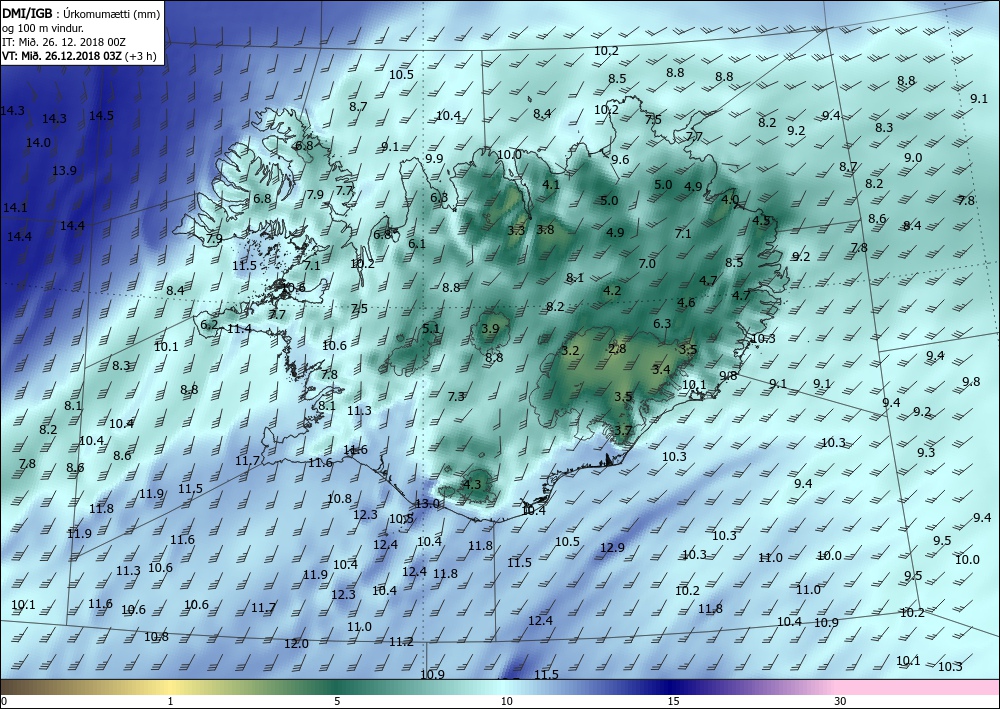Click the value 11.2 near the bottom
Viewport: 1000px width, 709px height.
click(x=401, y=641)
